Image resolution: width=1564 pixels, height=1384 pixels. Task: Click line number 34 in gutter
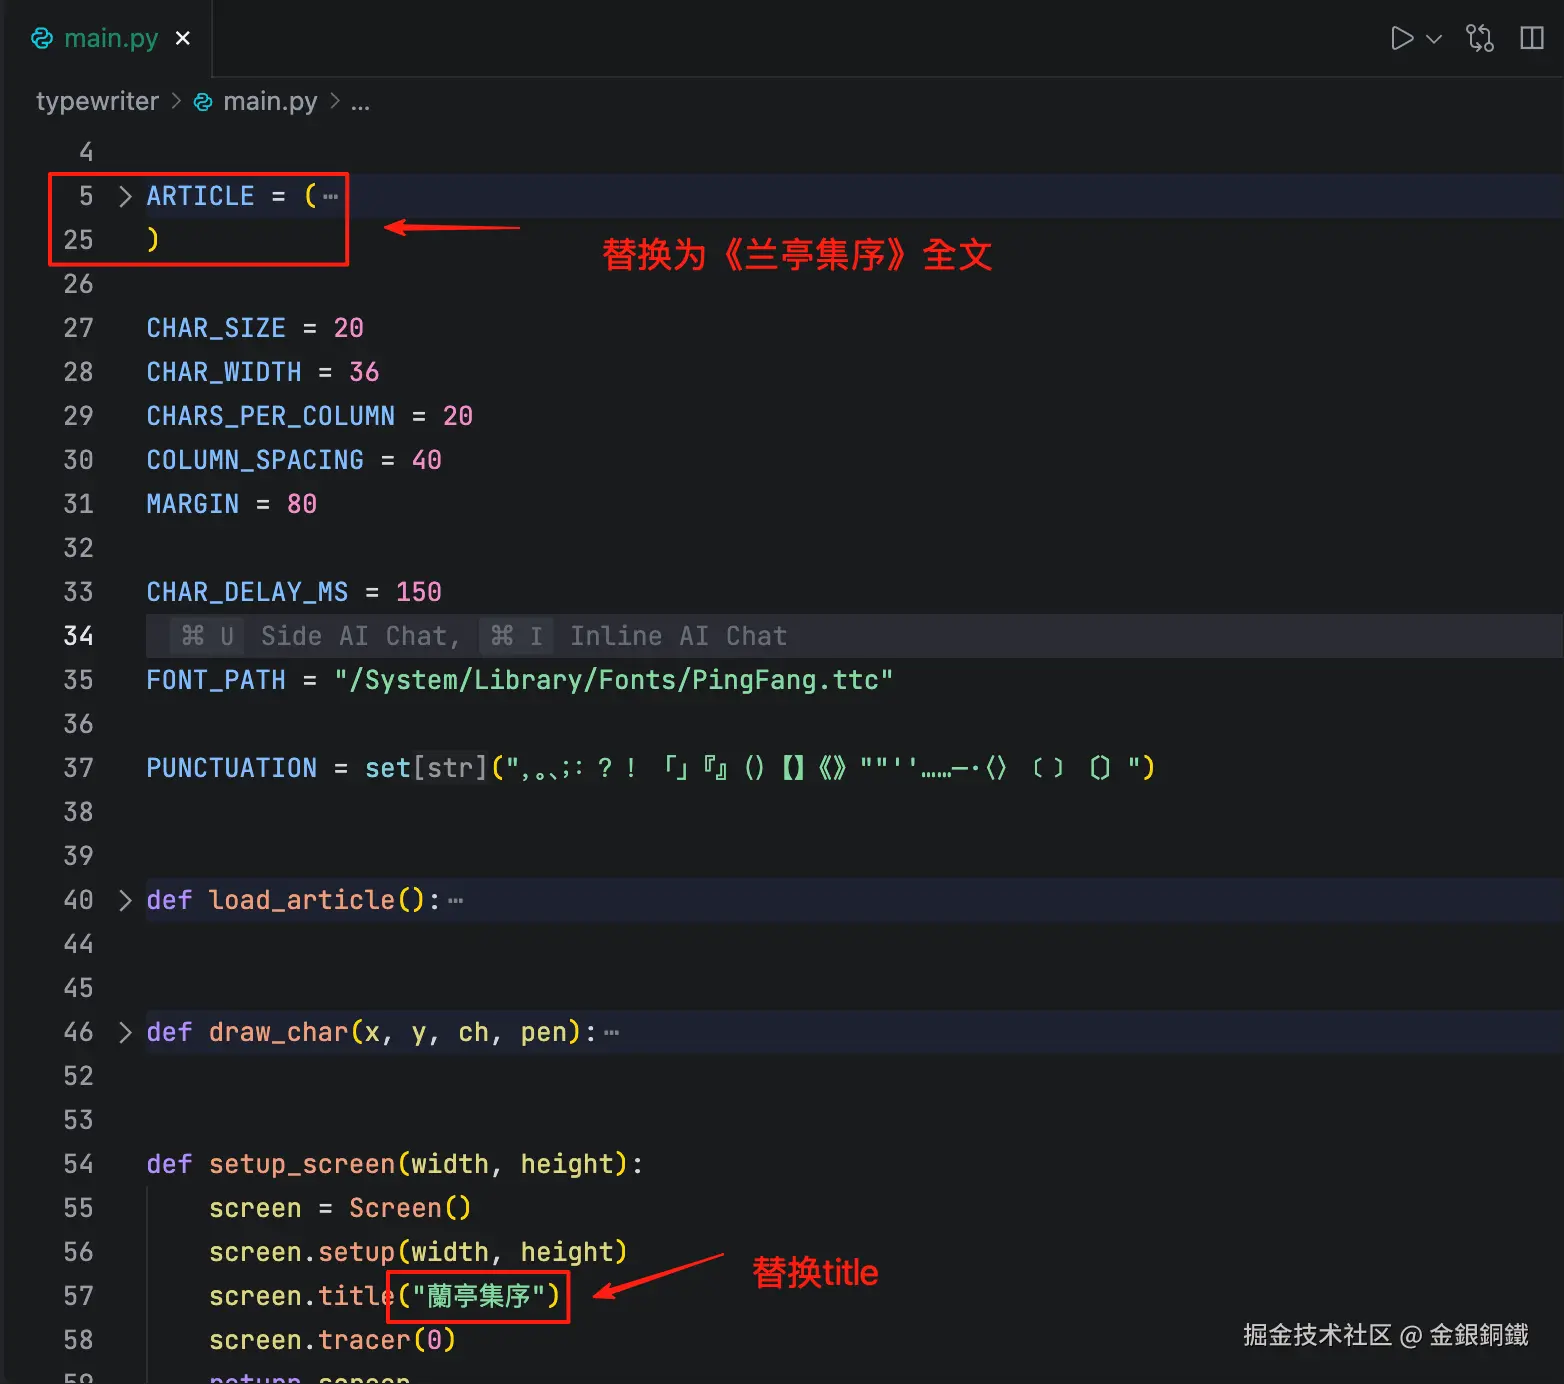click(x=78, y=636)
